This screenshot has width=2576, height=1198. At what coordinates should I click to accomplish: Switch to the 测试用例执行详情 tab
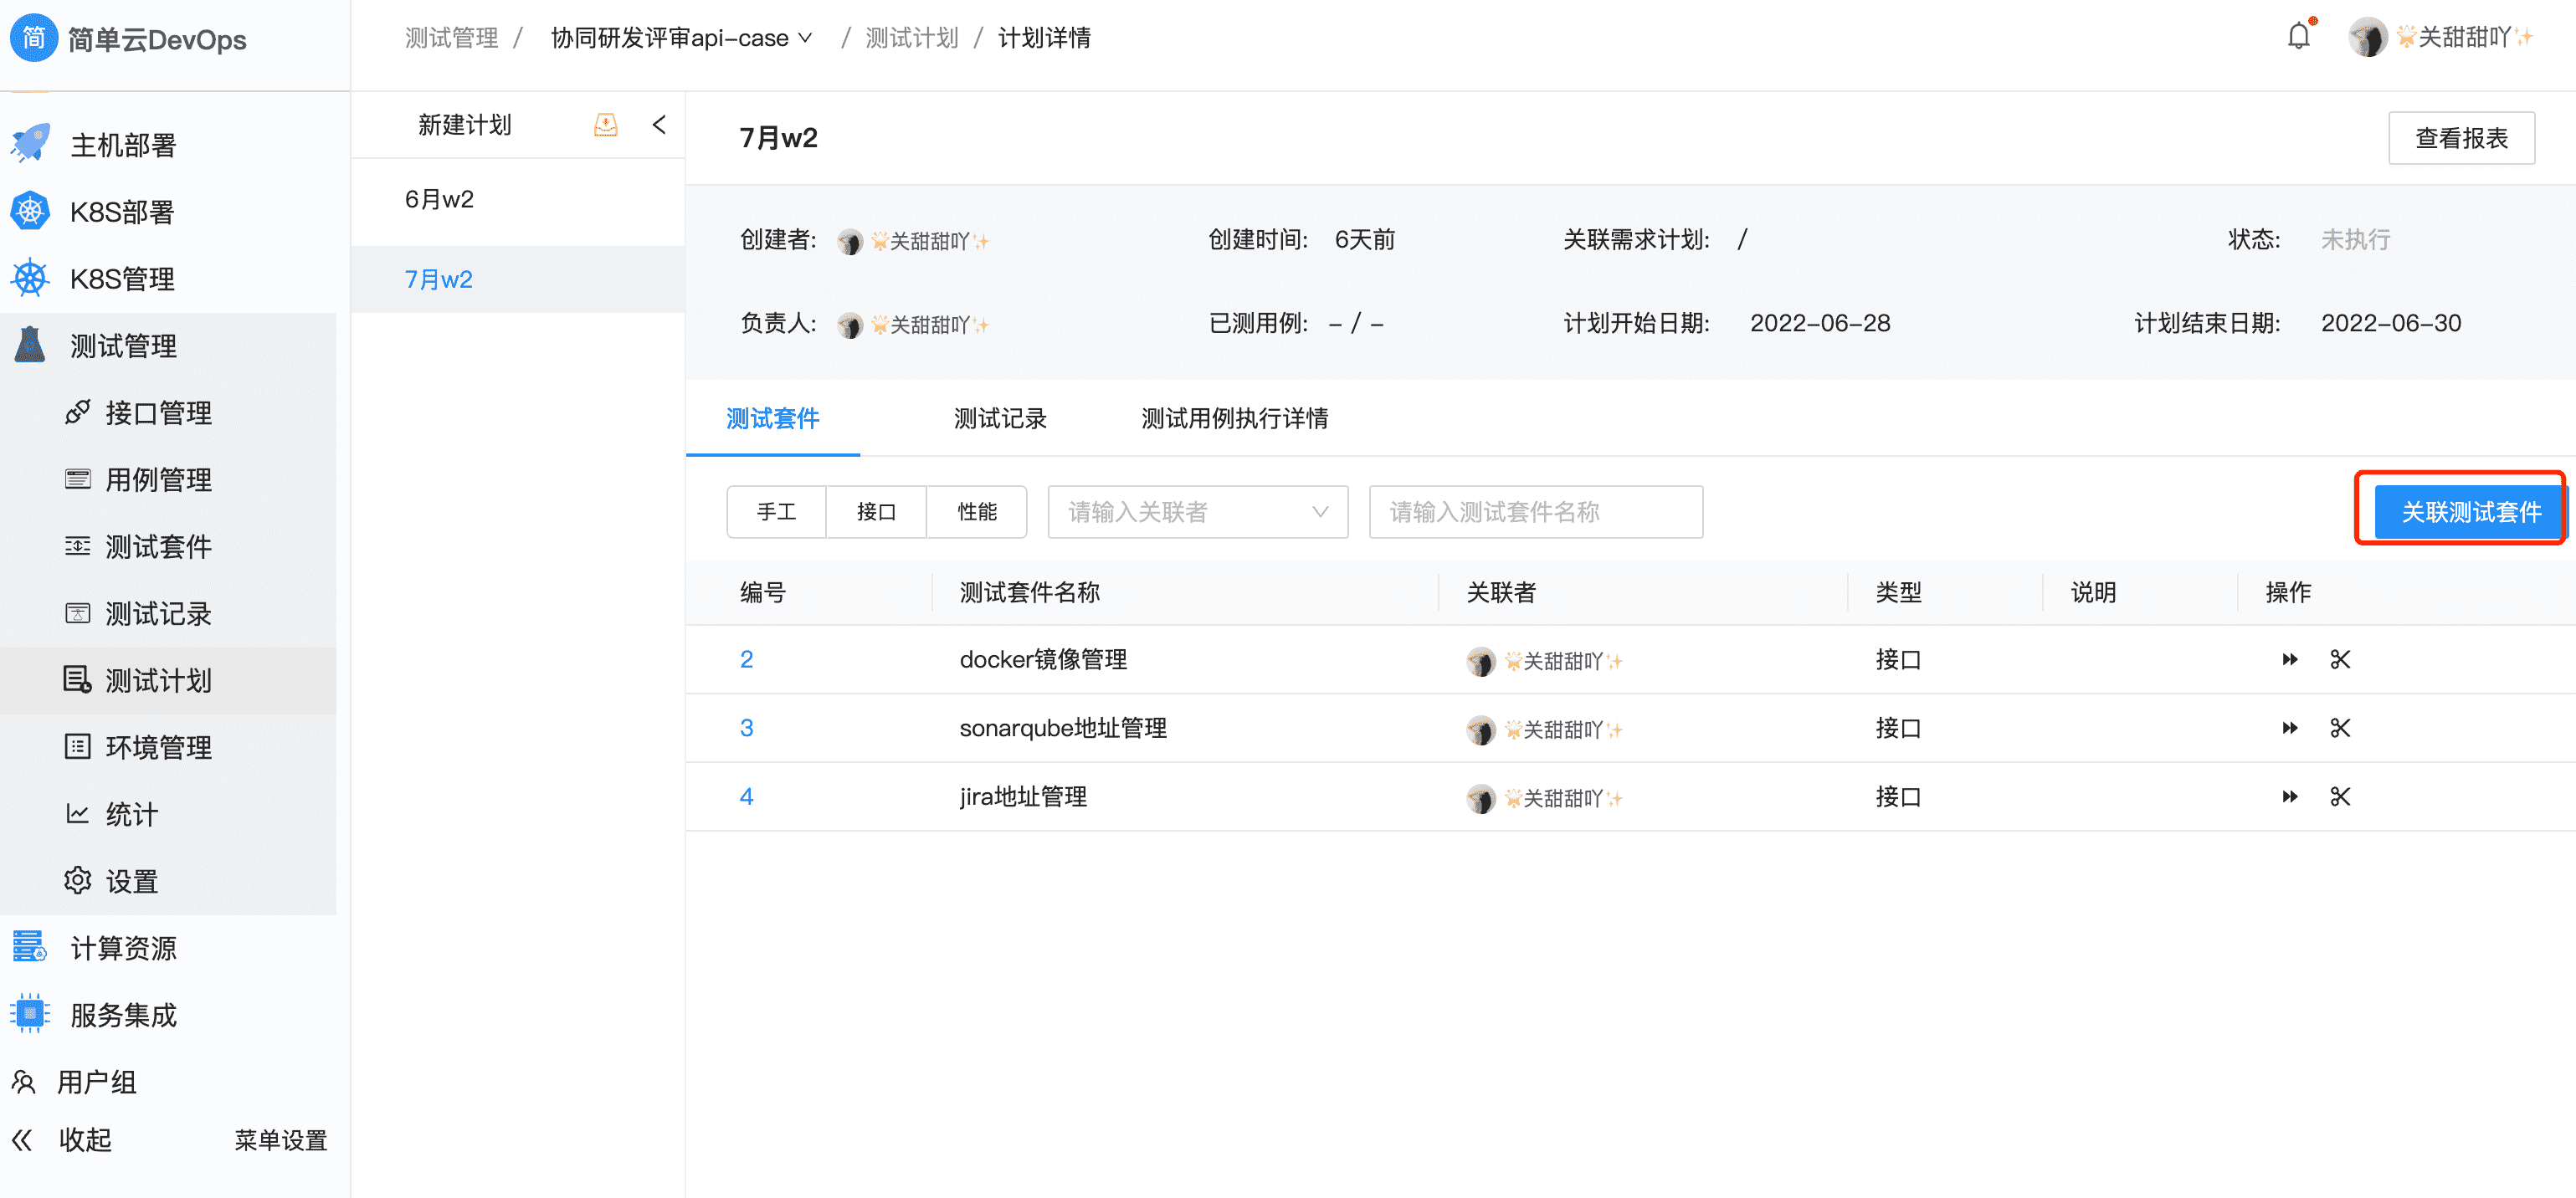pyautogui.click(x=1233, y=418)
